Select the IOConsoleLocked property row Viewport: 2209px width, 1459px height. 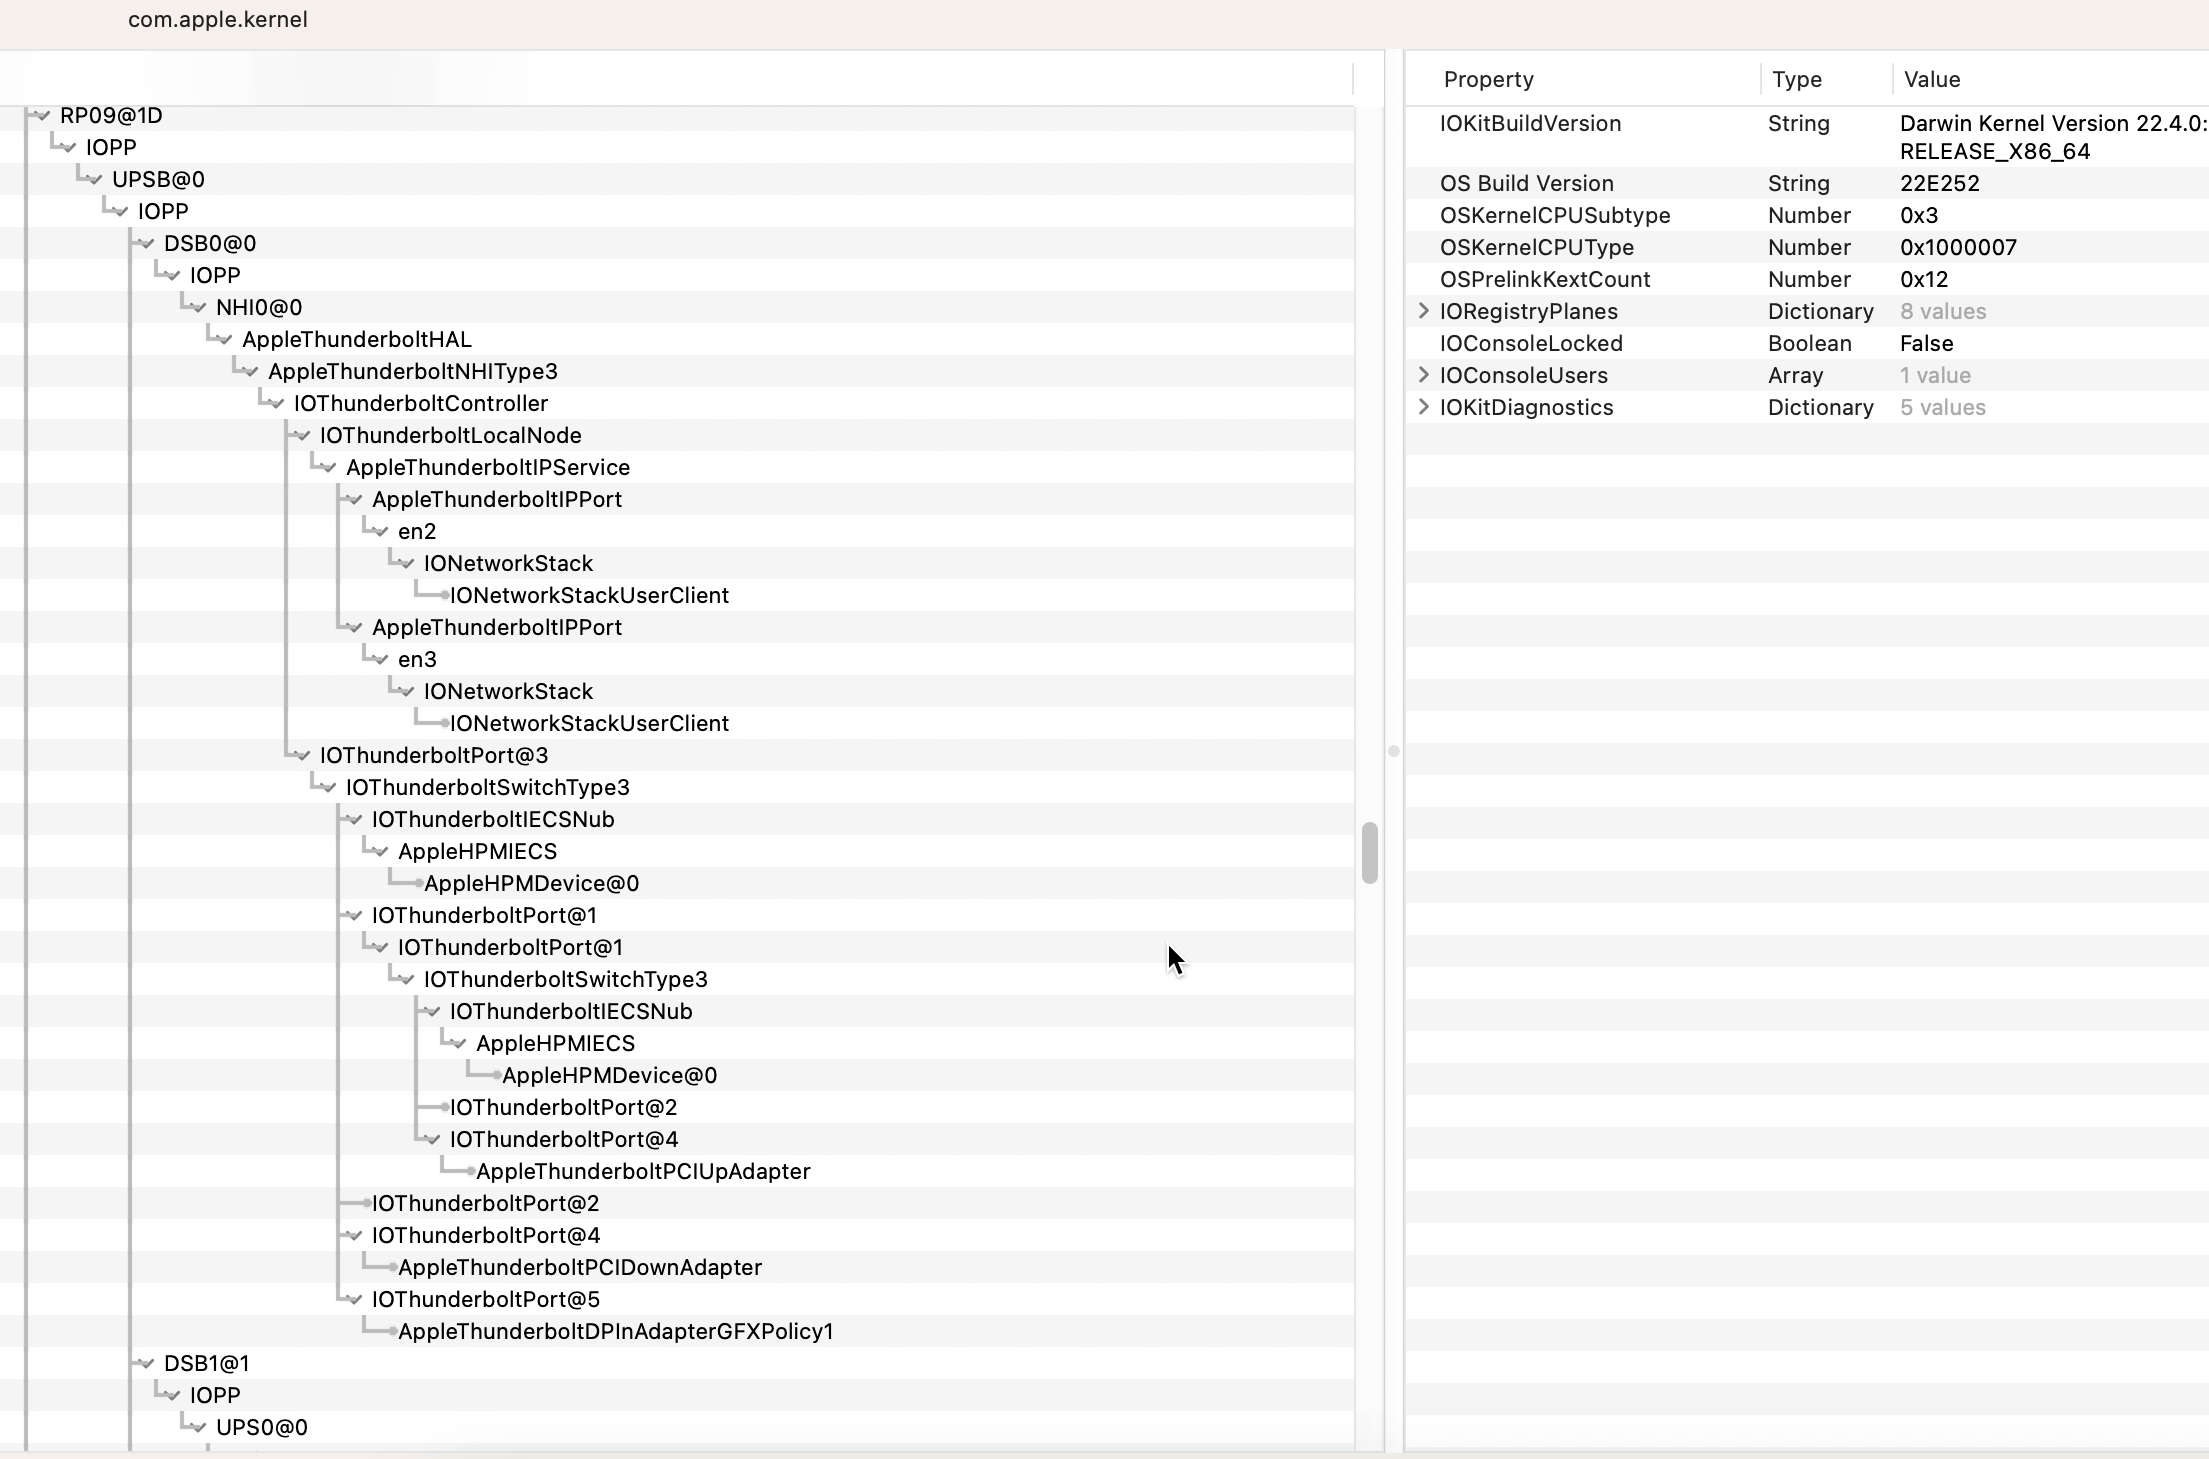point(1530,344)
